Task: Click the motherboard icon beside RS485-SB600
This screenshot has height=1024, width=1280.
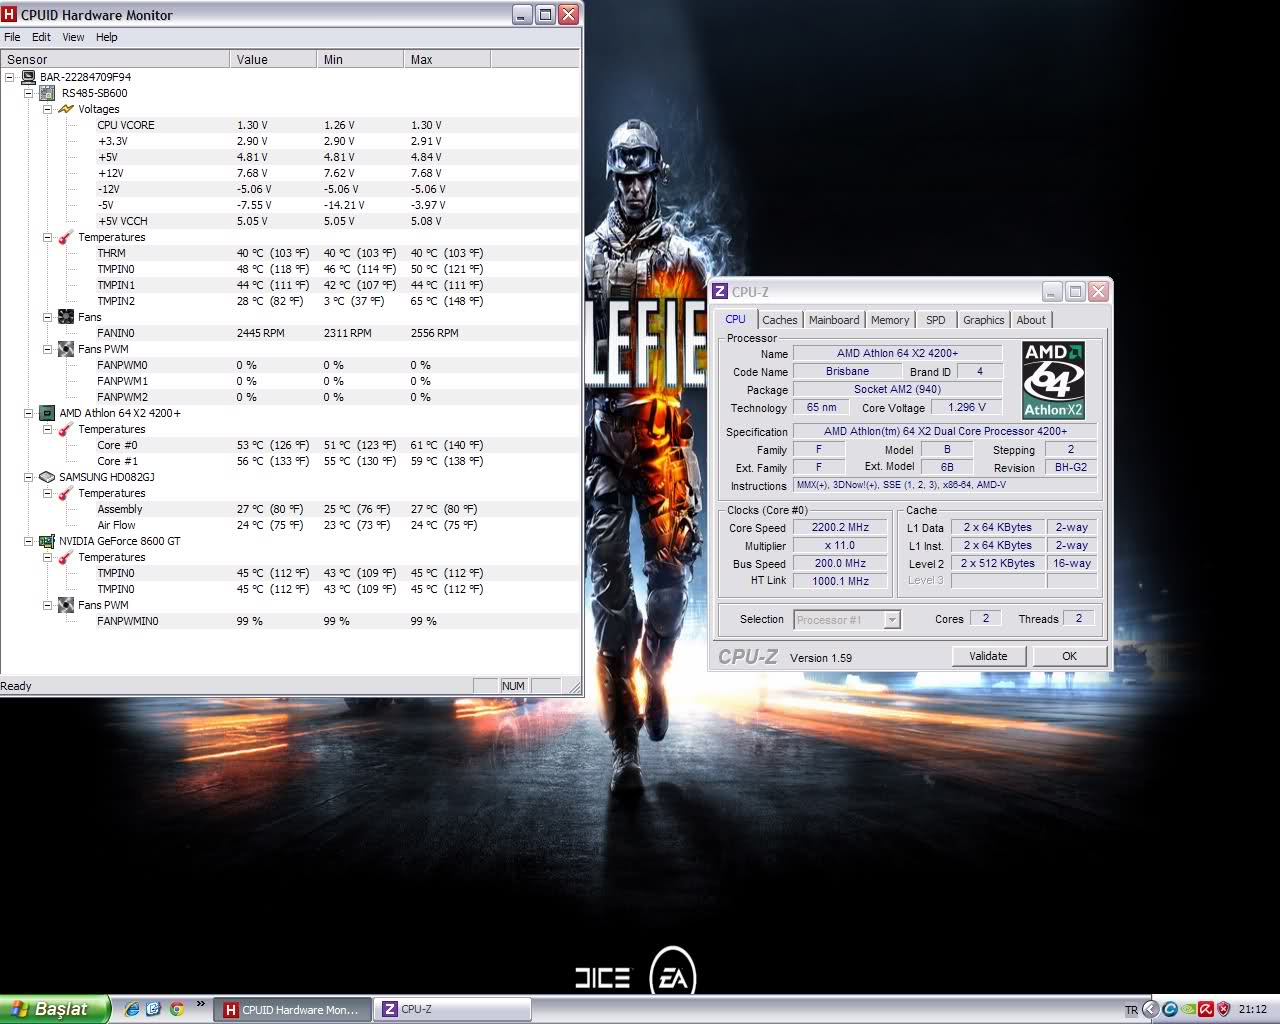Action: click(47, 93)
